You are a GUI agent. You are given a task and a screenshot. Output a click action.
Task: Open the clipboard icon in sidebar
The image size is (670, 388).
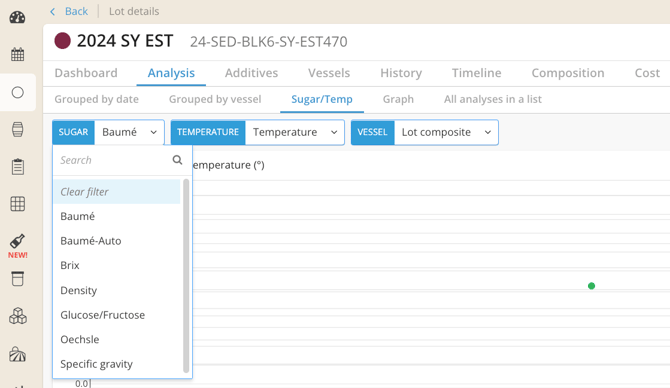click(18, 167)
